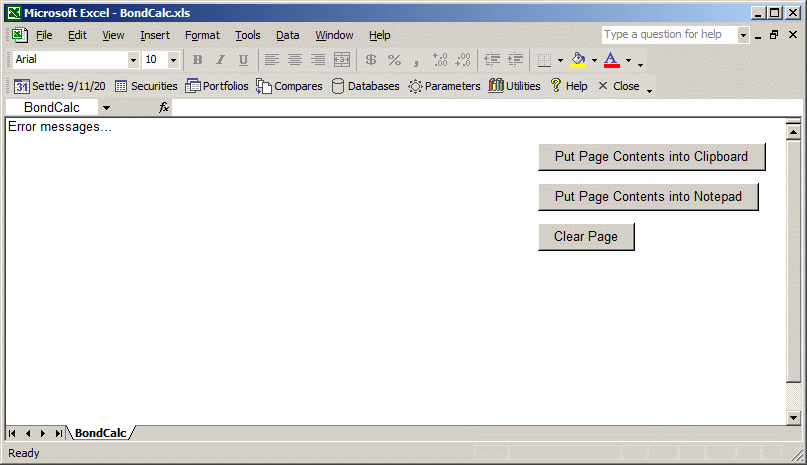Expand the font size dropdown
This screenshot has height=465, width=807.
point(173,60)
